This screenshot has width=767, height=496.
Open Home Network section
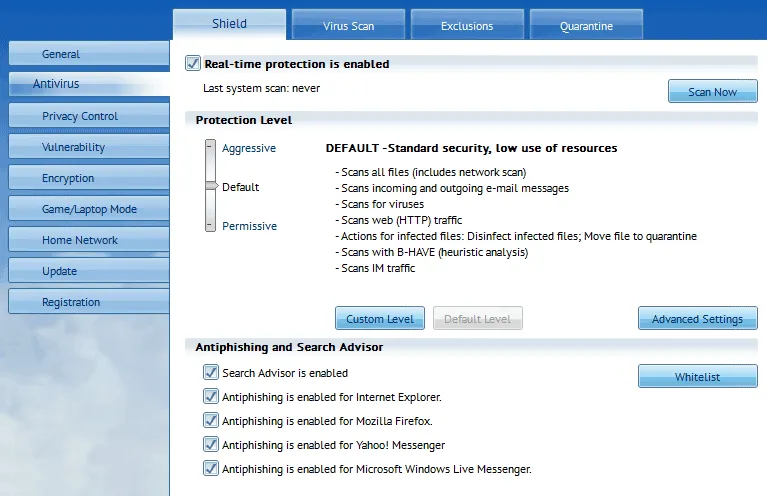tap(89, 240)
